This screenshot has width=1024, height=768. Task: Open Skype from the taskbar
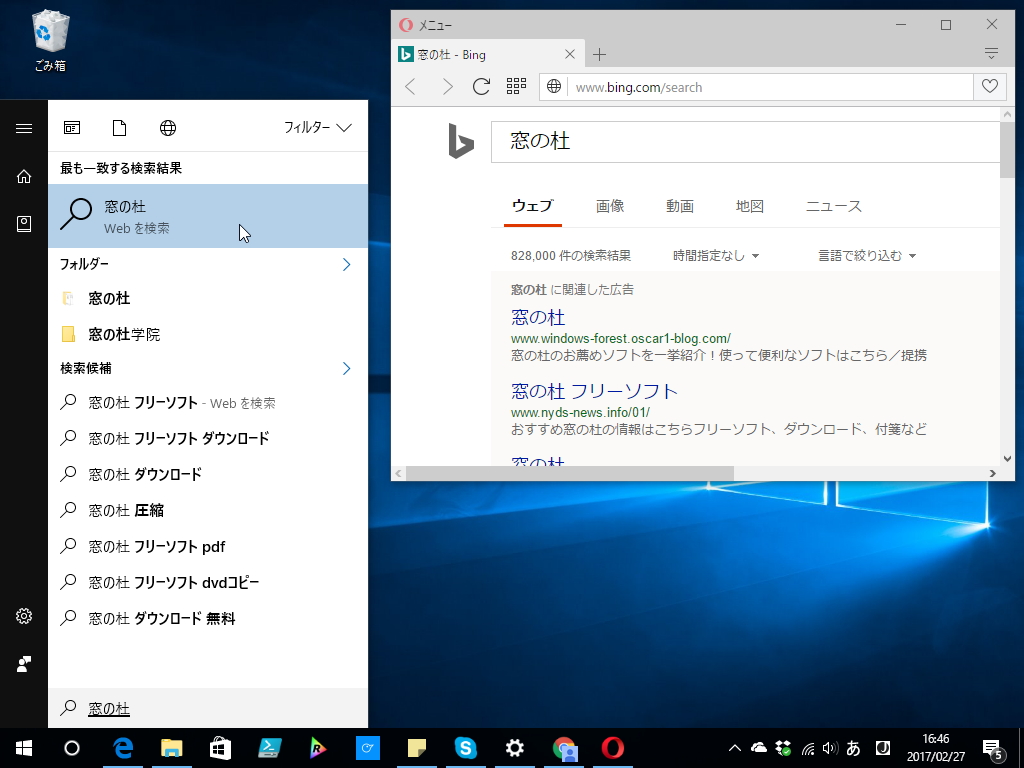(x=466, y=747)
